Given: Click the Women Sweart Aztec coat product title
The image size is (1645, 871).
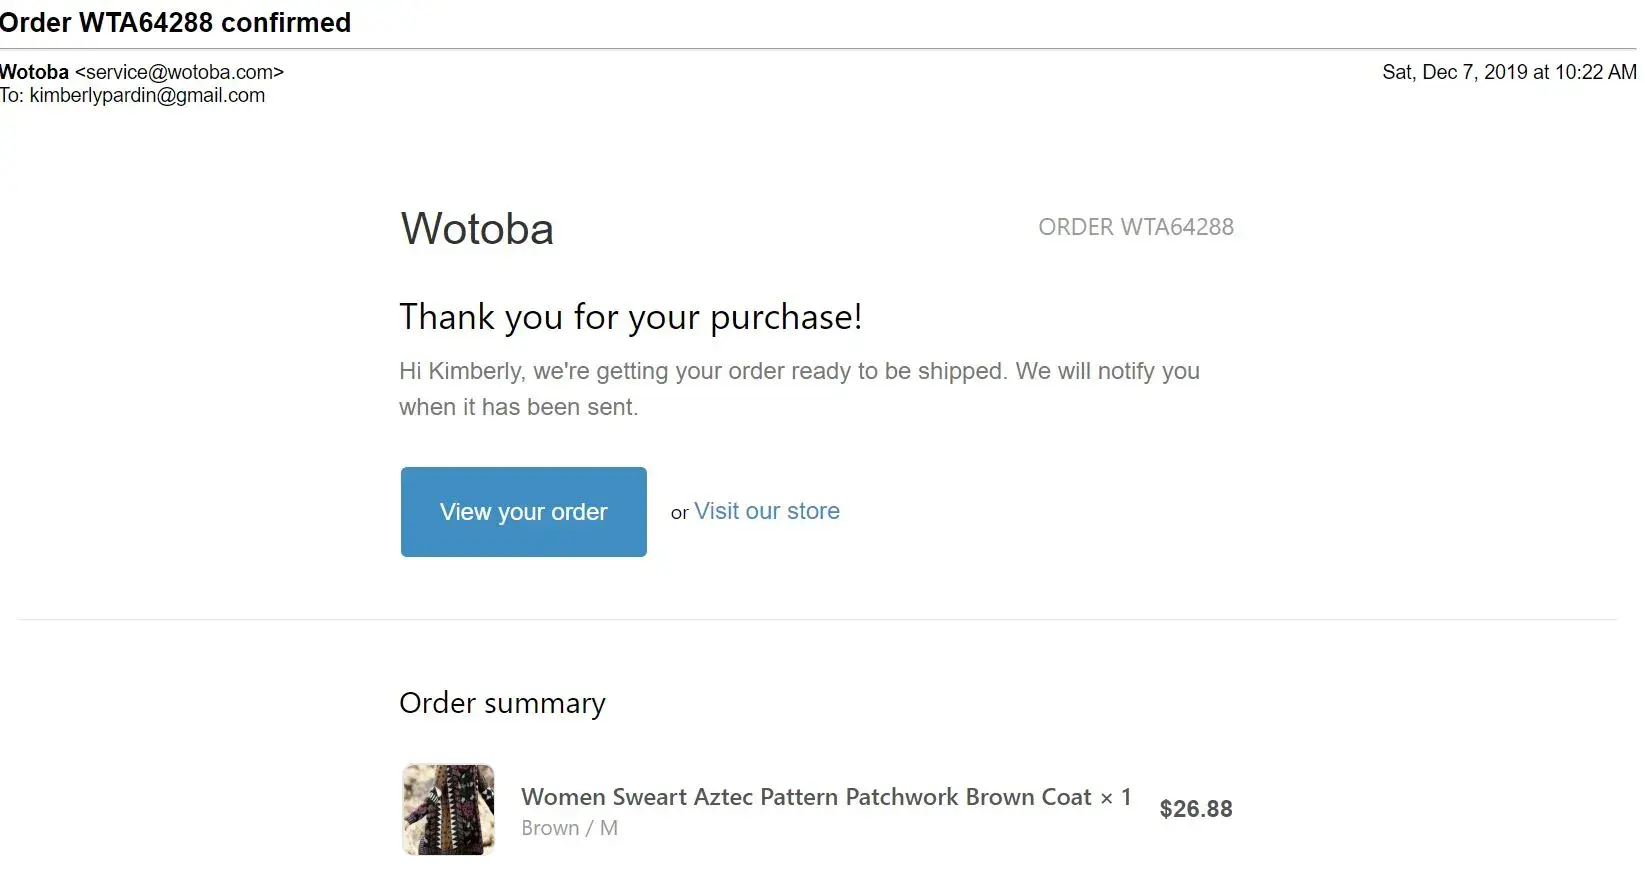Looking at the screenshot, I should pyautogui.click(x=806, y=797).
